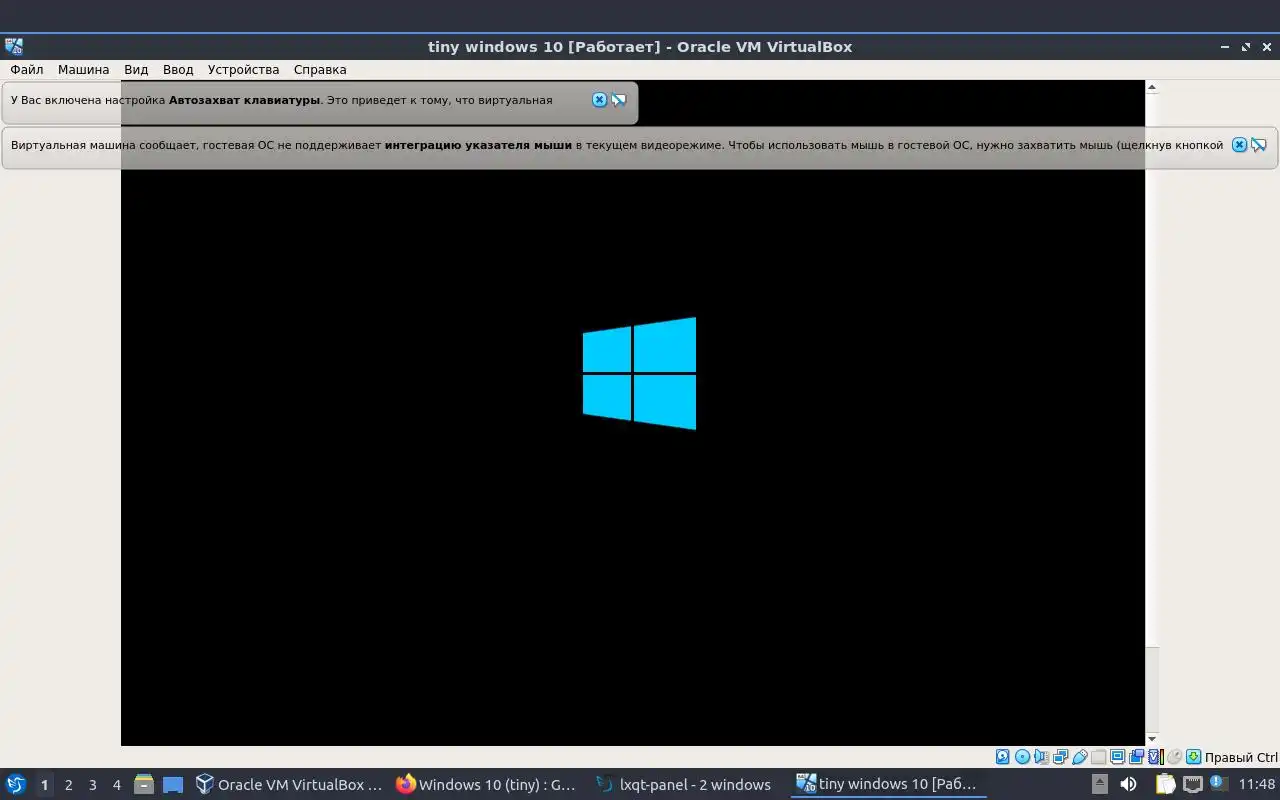
Task: Switch to 'lxqt-panel - 2 windows' task
Action: point(686,785)
